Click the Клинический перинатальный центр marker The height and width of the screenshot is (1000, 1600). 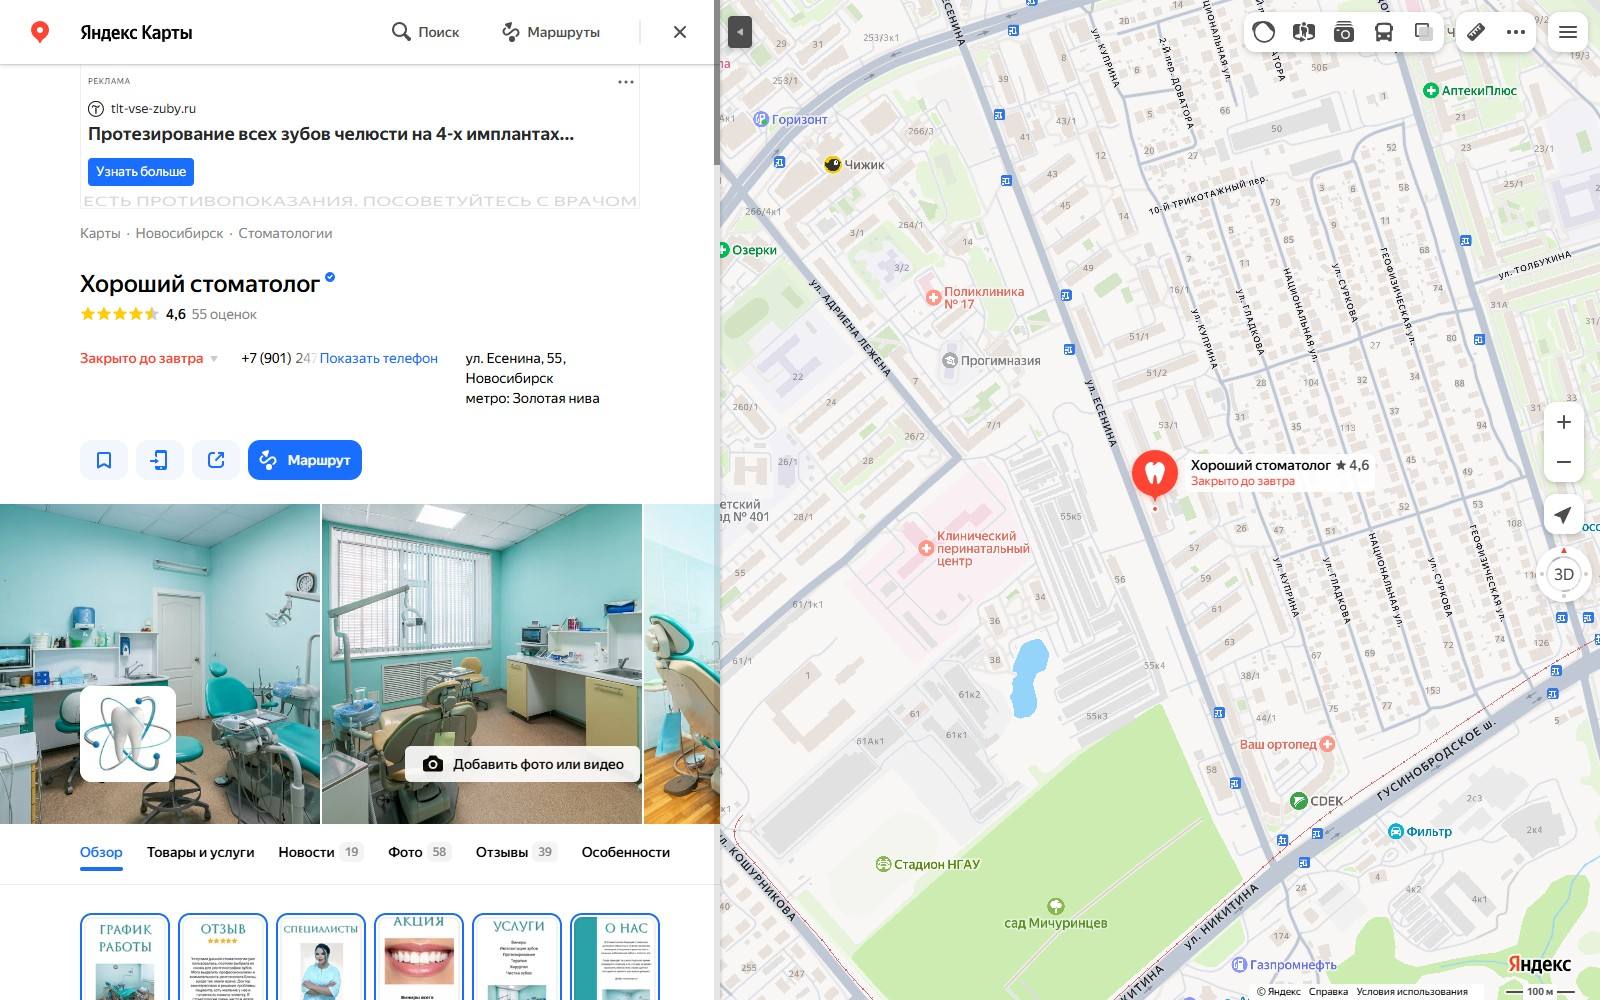(x=974, y=548)
